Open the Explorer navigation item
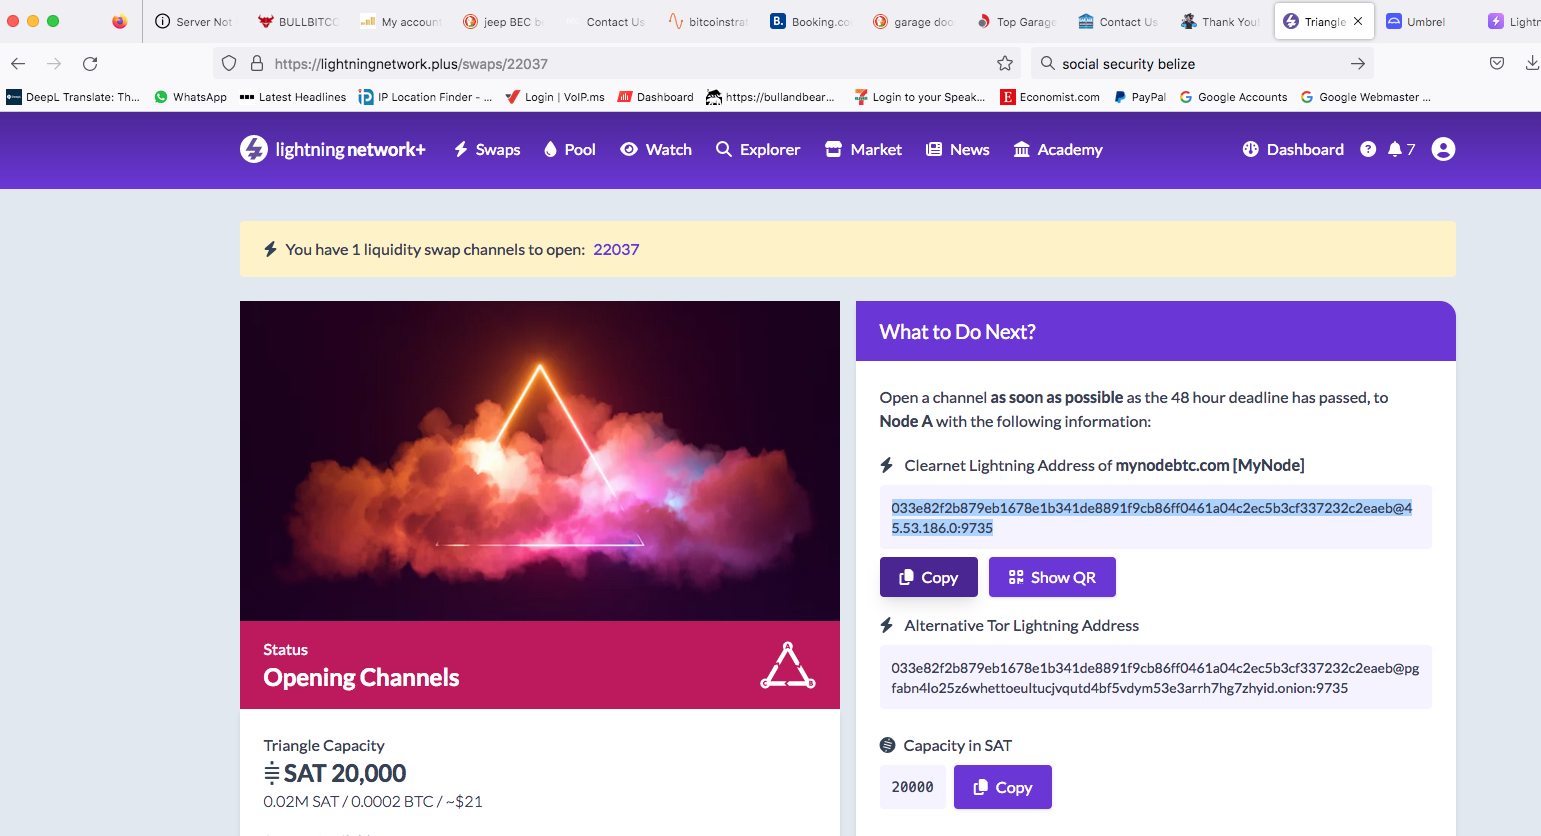Screen dimensions: 1541x836 point(758,150)
